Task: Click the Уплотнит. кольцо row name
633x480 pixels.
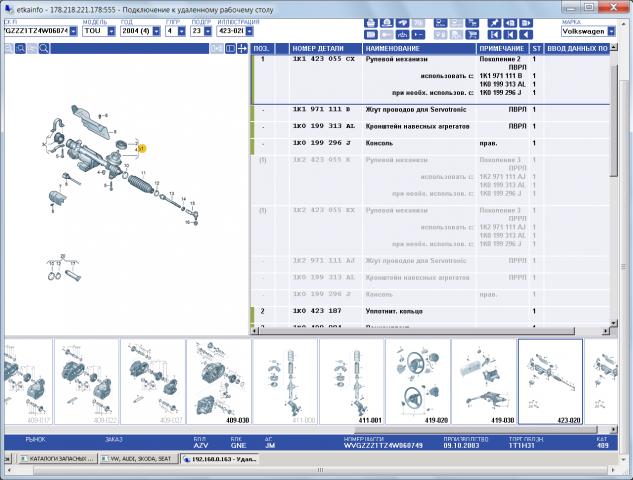Action: [394, 311]
